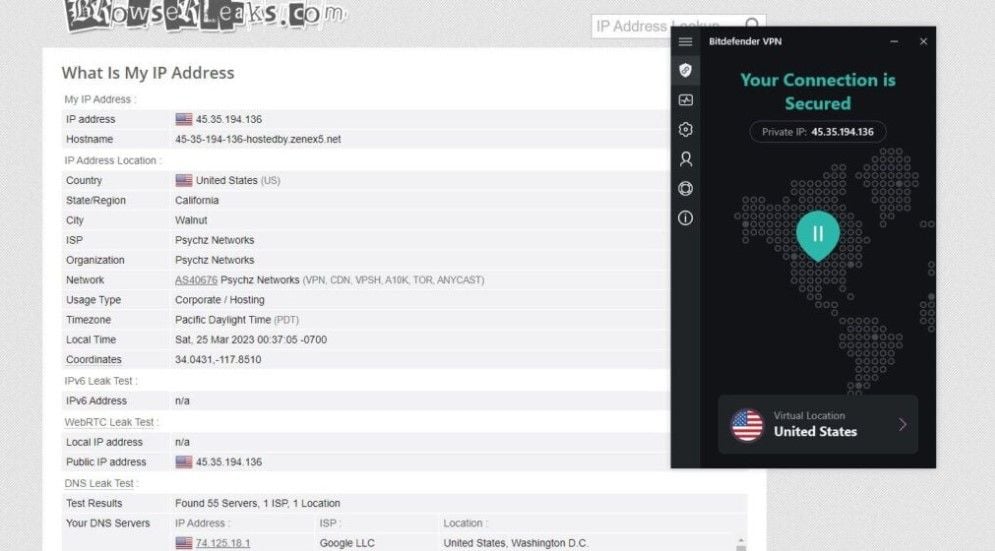Click the US flag beside IP address row
The height and width of the screenshot is (551, 995).
tap(184, 119)
